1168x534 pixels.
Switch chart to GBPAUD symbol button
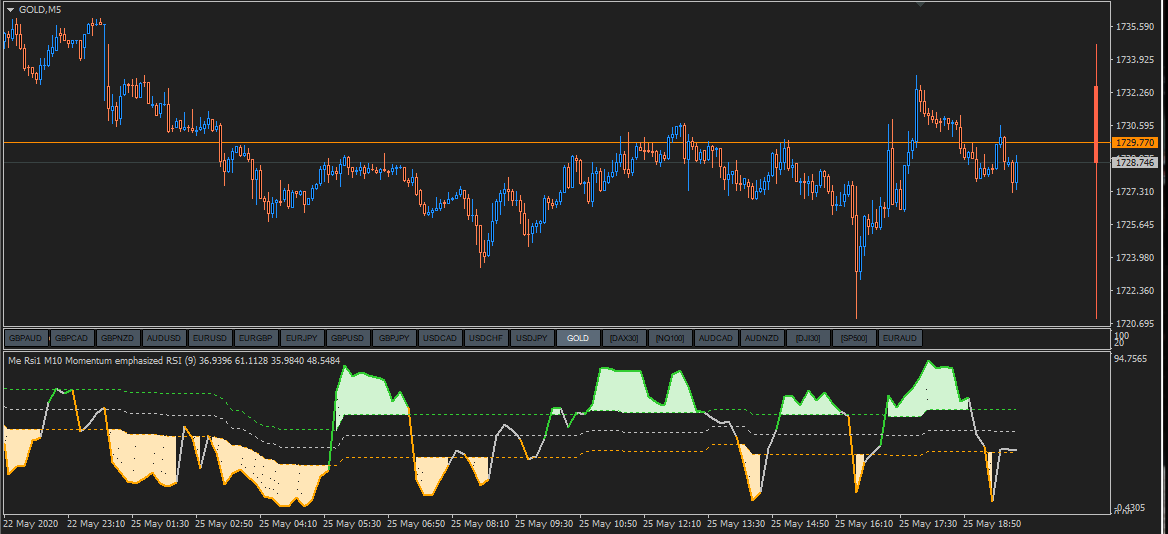click(x=26, y=338)
